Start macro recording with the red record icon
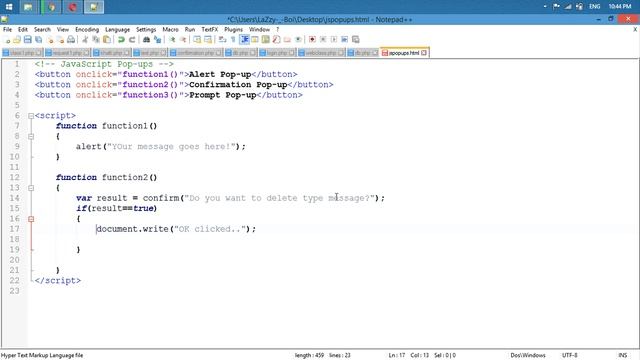 312,40
